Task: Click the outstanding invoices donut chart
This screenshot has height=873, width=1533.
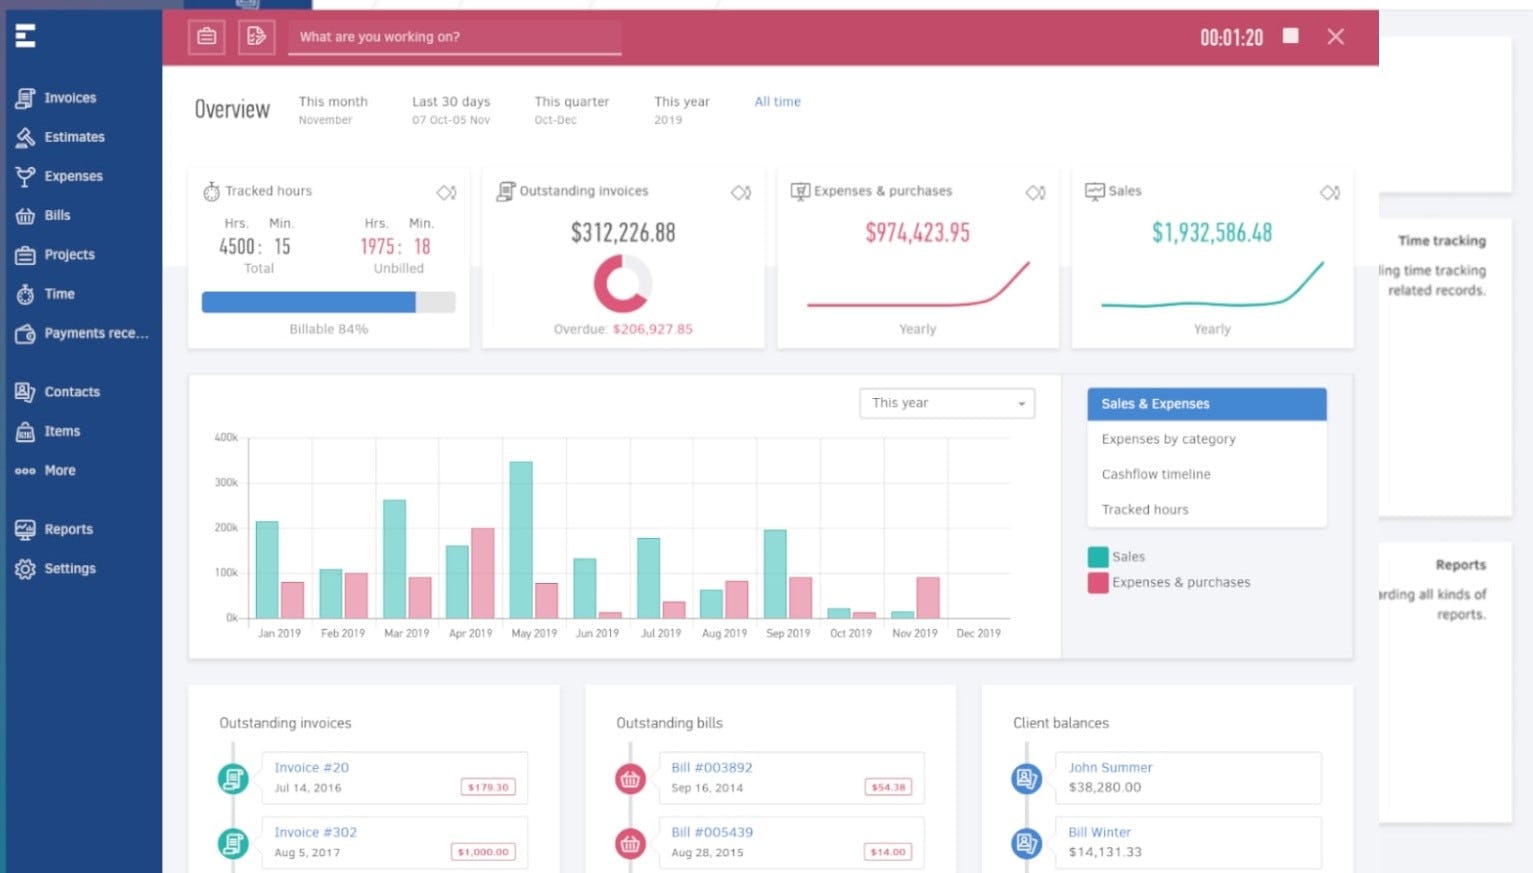Action: 622,284
